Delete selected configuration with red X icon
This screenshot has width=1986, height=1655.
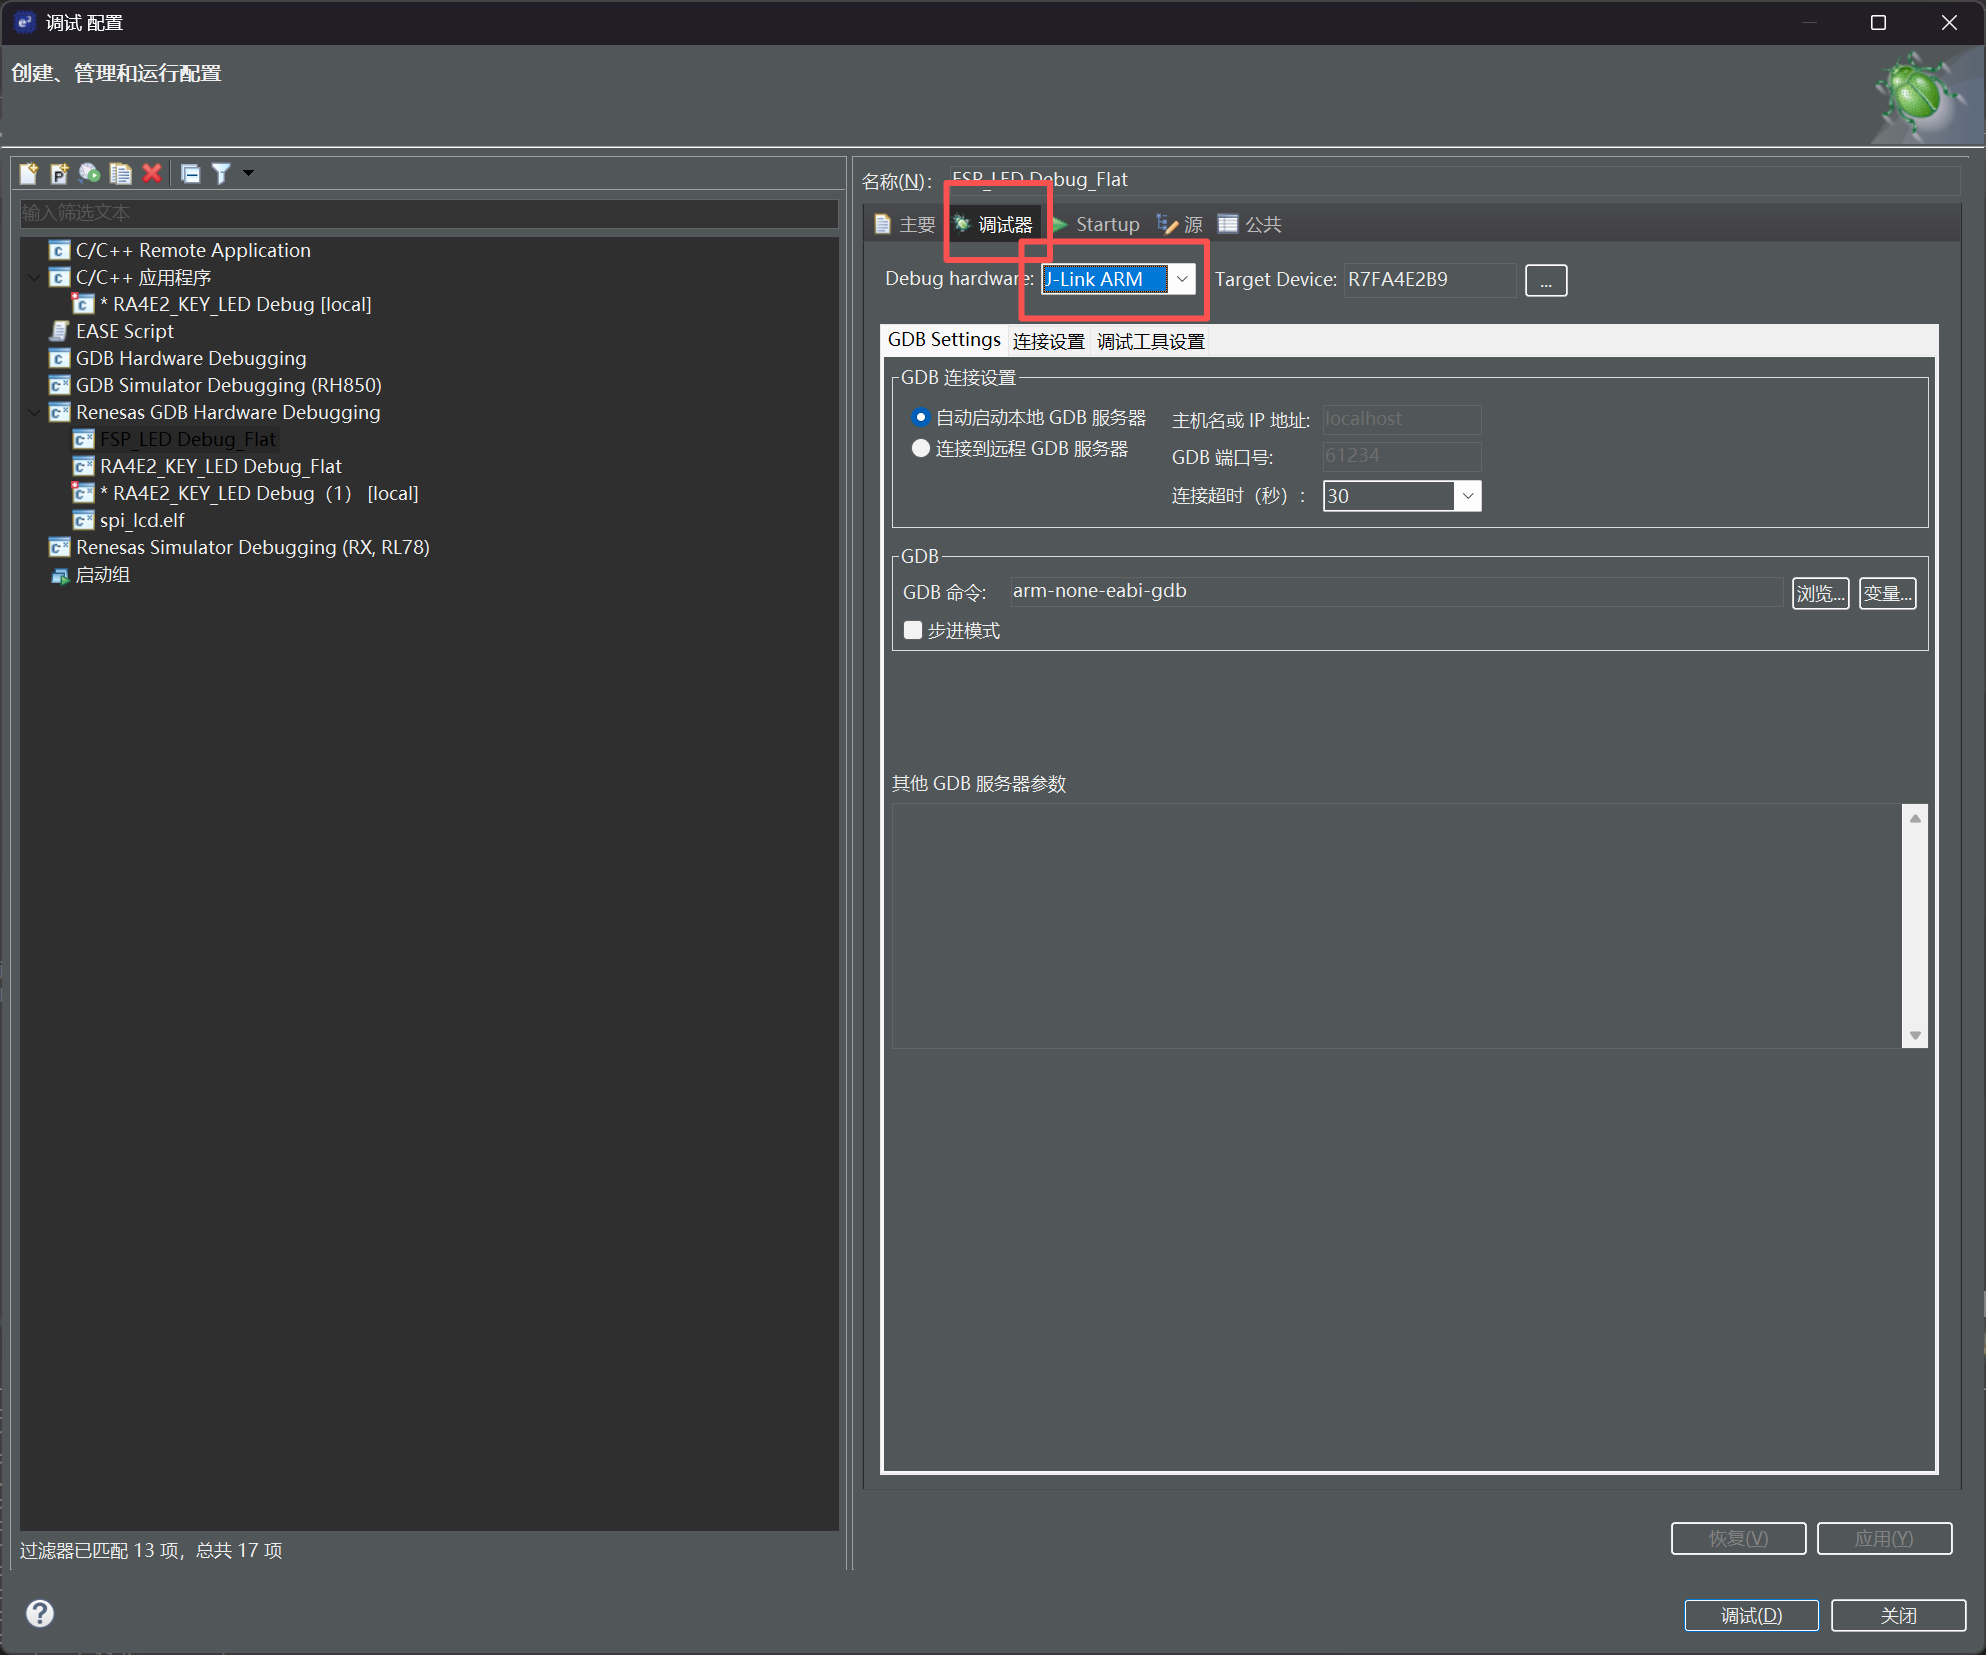click(x=152, y=173)
